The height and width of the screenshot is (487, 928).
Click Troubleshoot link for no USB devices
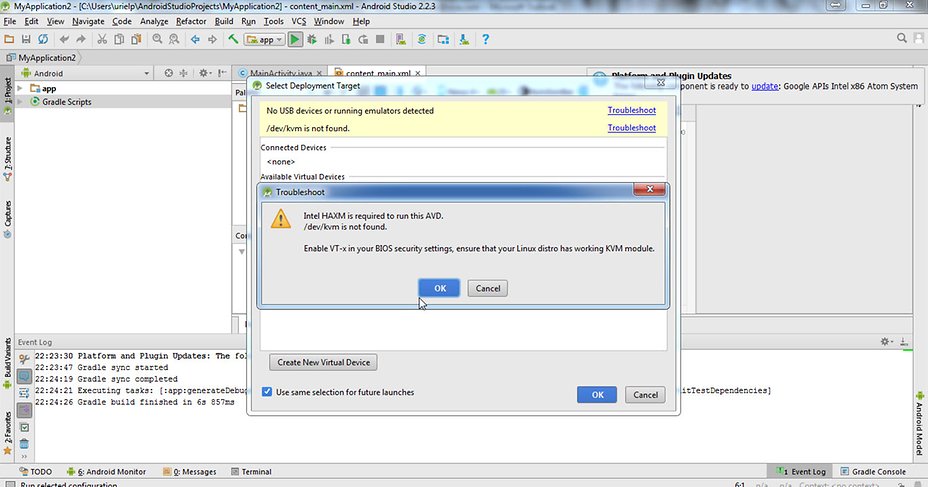point(631,110)
